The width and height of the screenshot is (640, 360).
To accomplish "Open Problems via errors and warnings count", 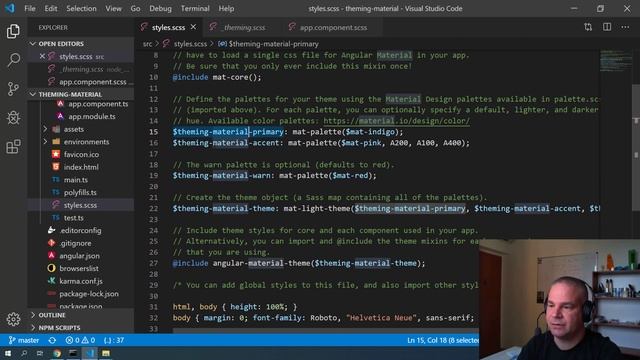I will pyautogui.click(x=80, y=340).
